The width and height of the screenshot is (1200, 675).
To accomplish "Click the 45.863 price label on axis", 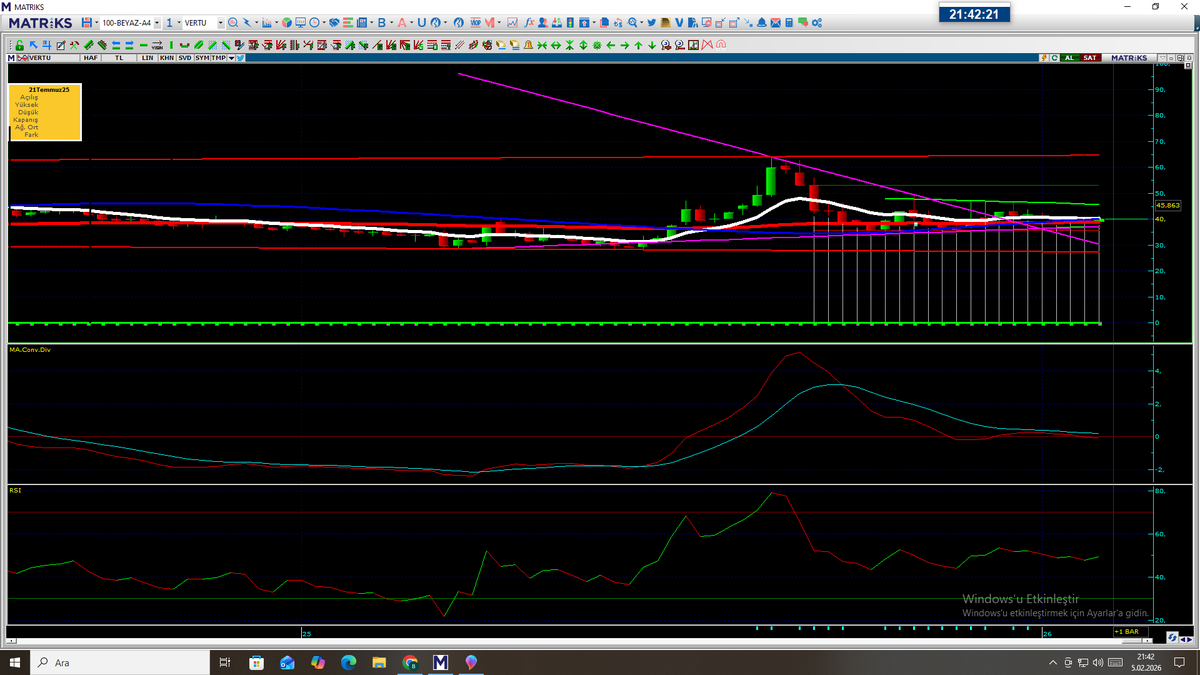I will pyautogui.click(x=1168, y=205).
